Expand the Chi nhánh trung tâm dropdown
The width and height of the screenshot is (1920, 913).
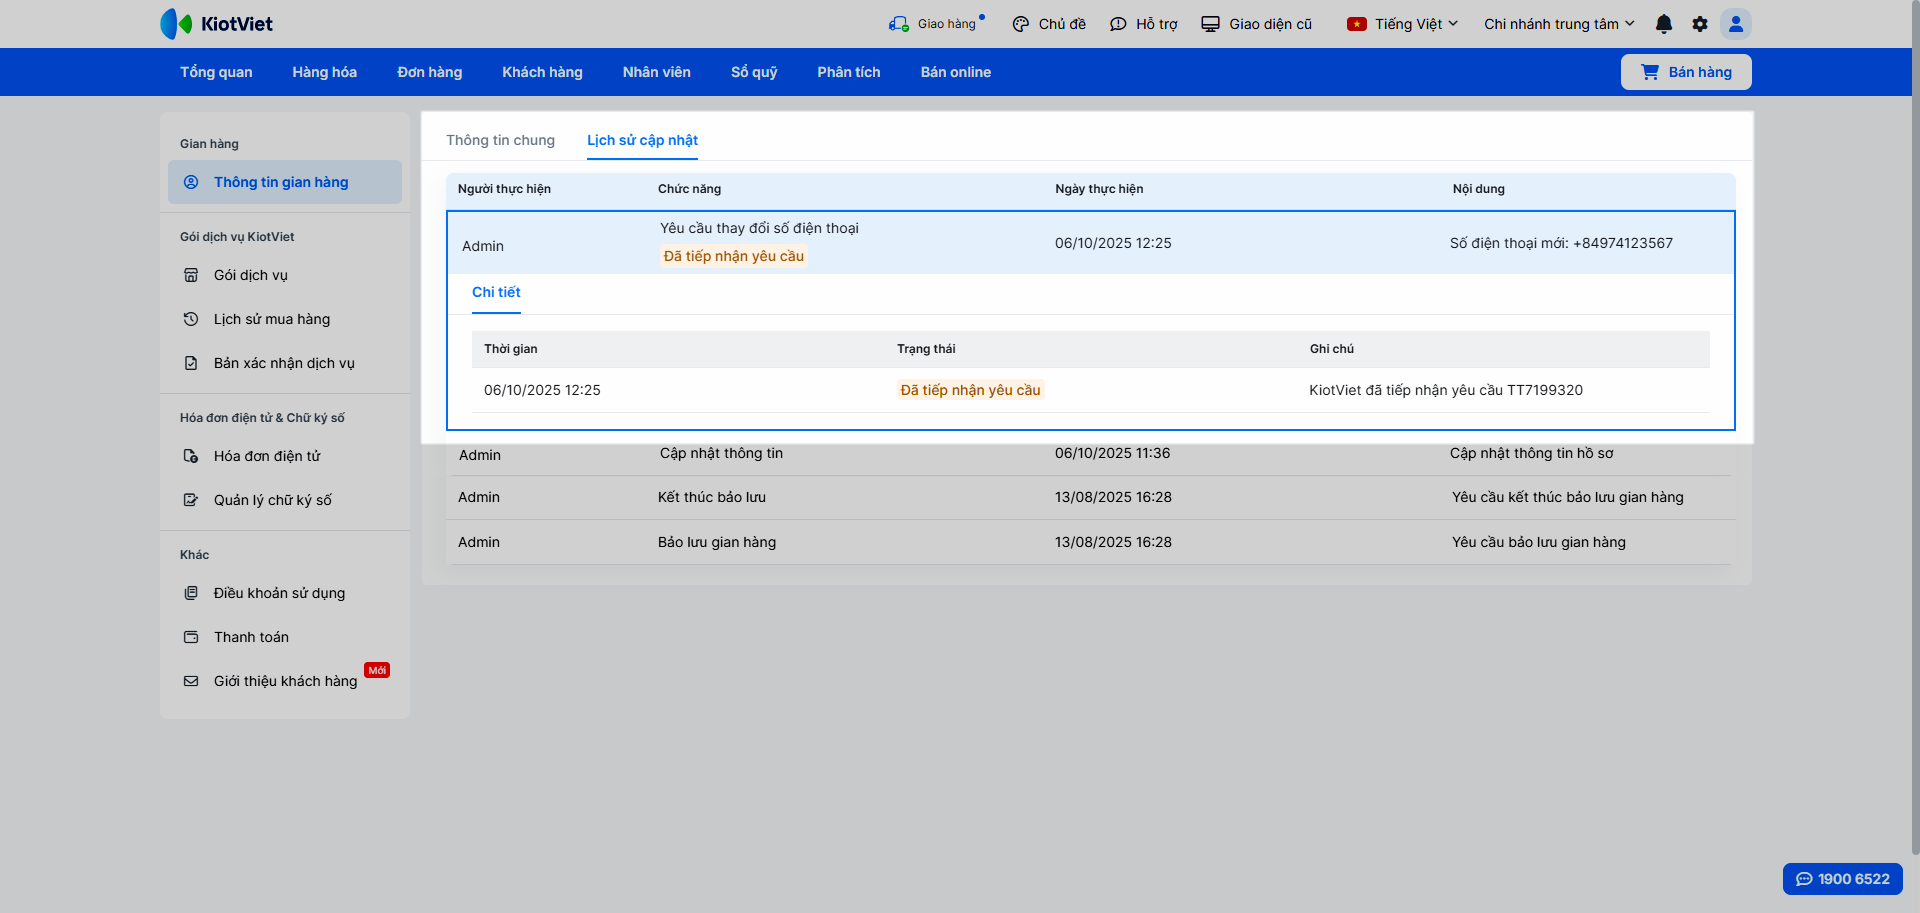click(x=1559, y=24)
